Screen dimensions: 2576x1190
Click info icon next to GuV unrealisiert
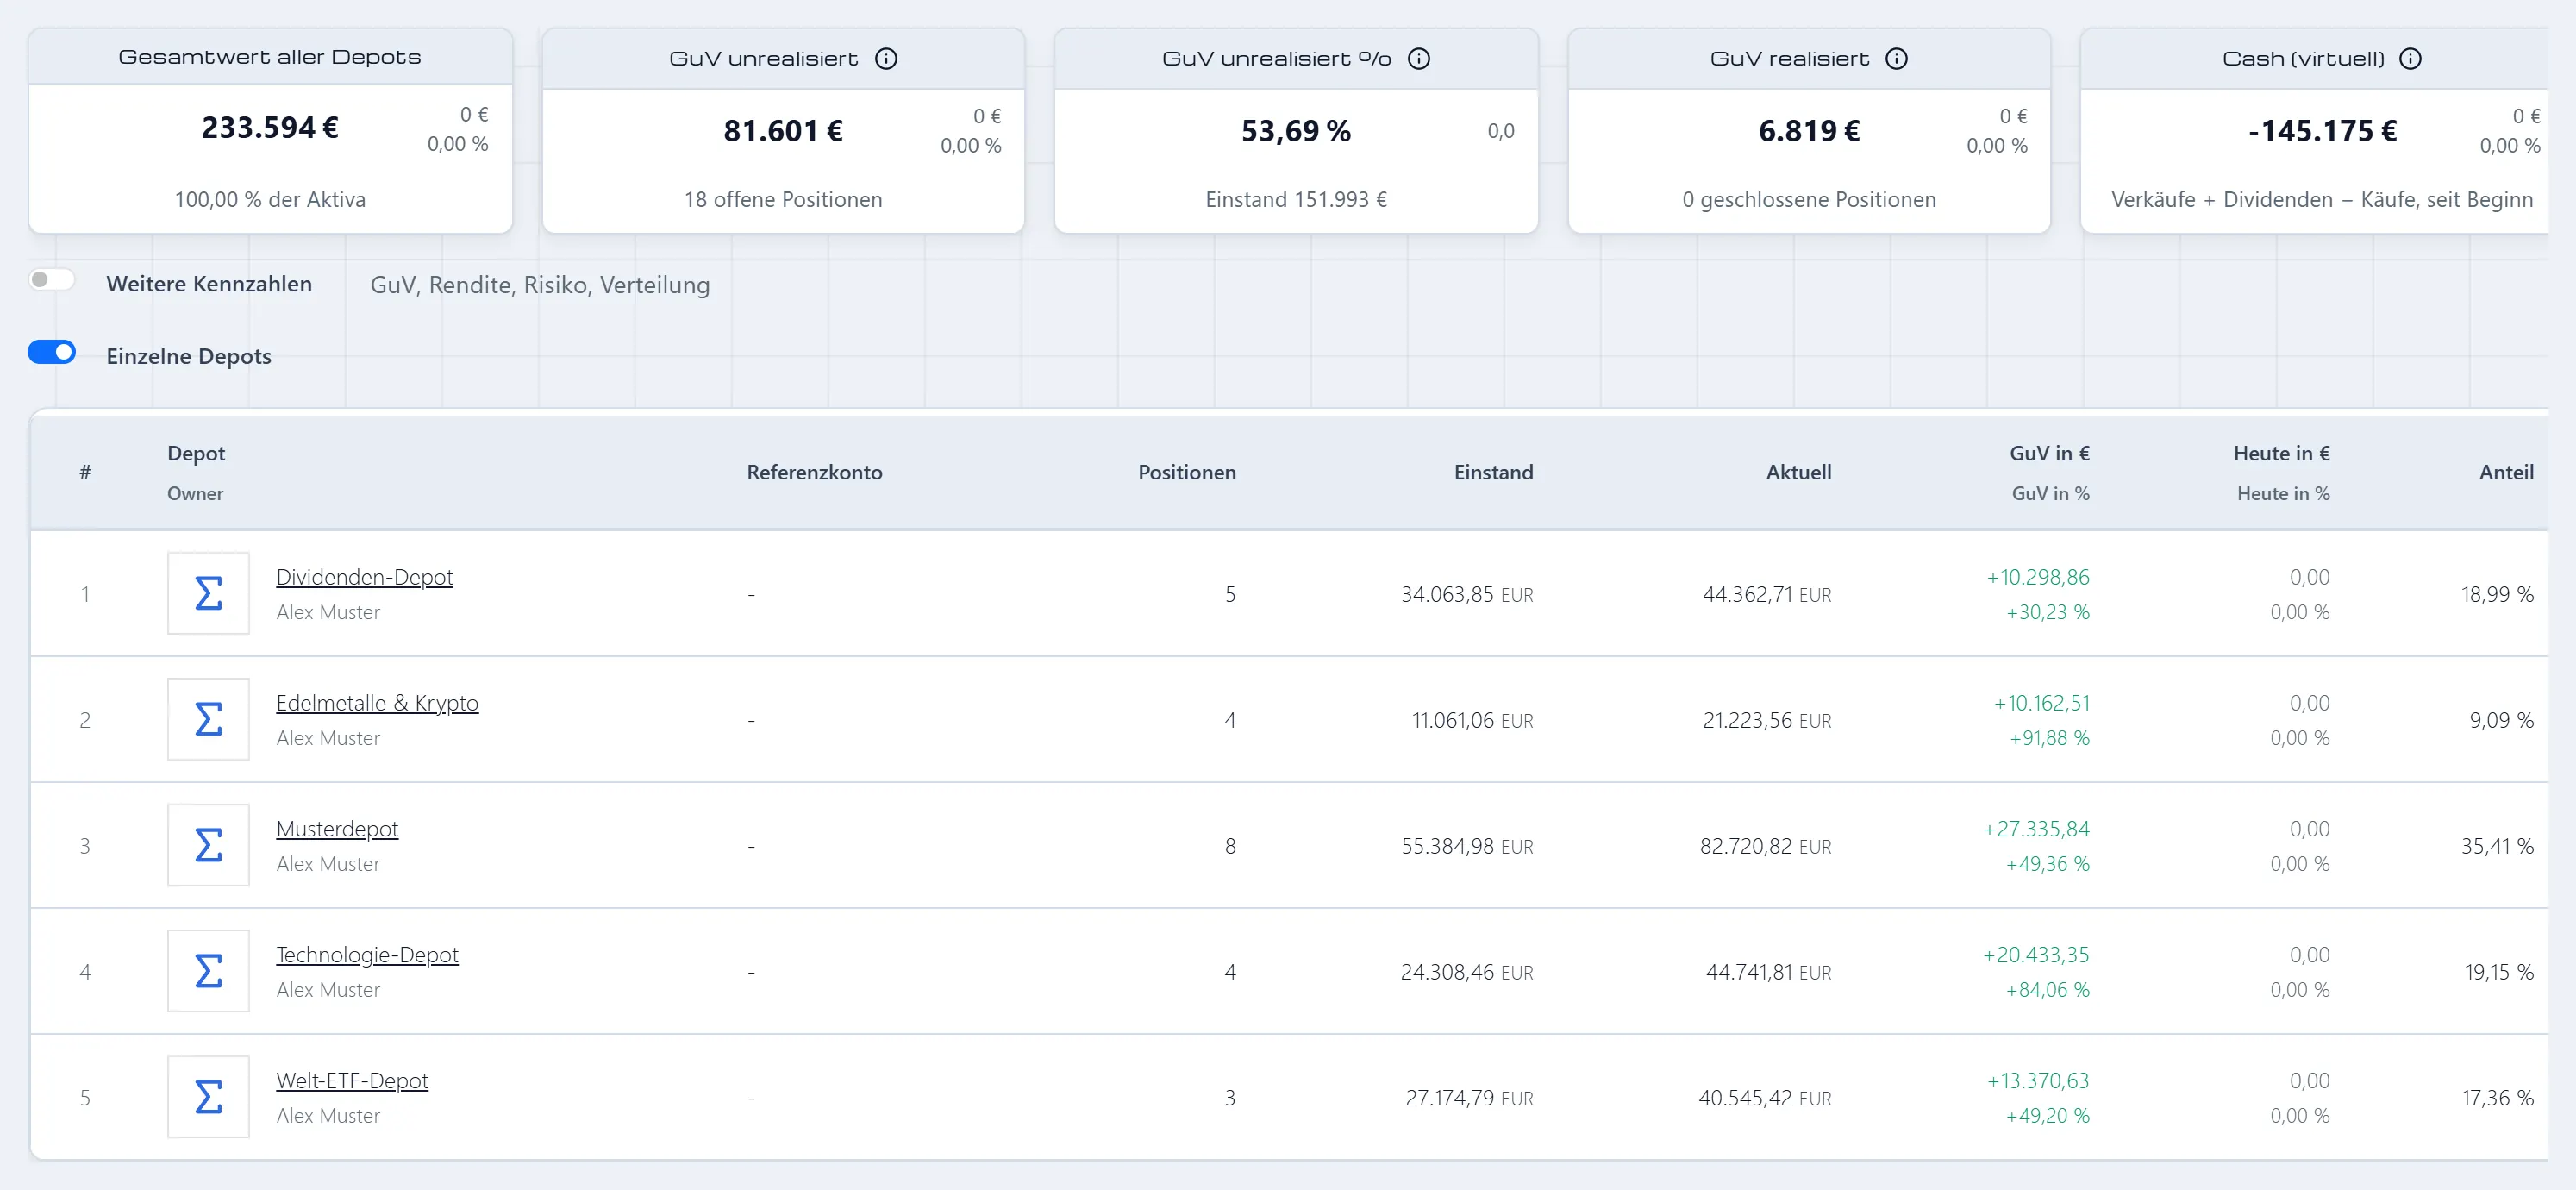(x=886, y=59)
